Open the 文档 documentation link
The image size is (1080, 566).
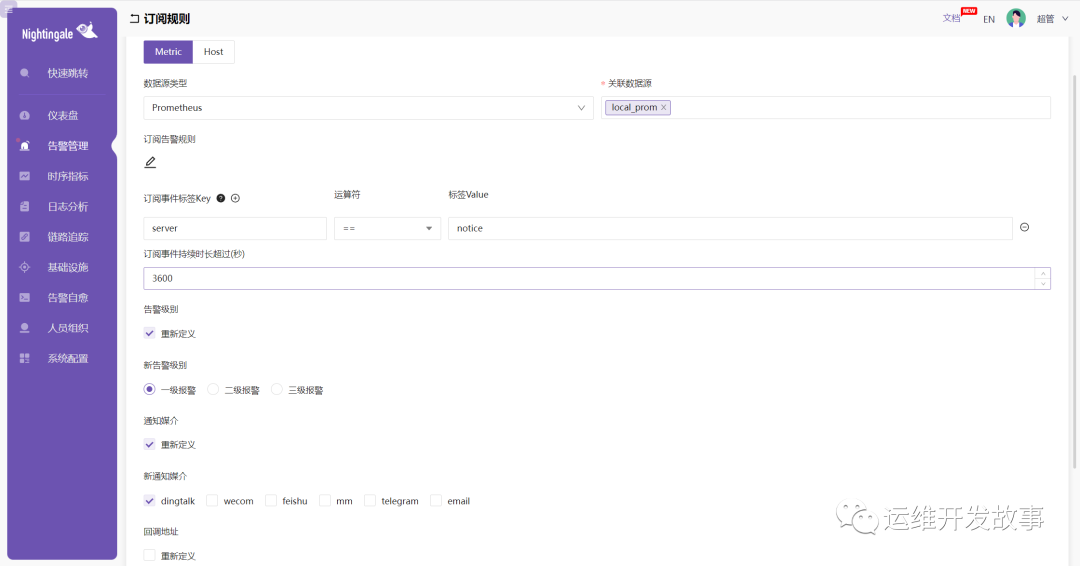951,18
